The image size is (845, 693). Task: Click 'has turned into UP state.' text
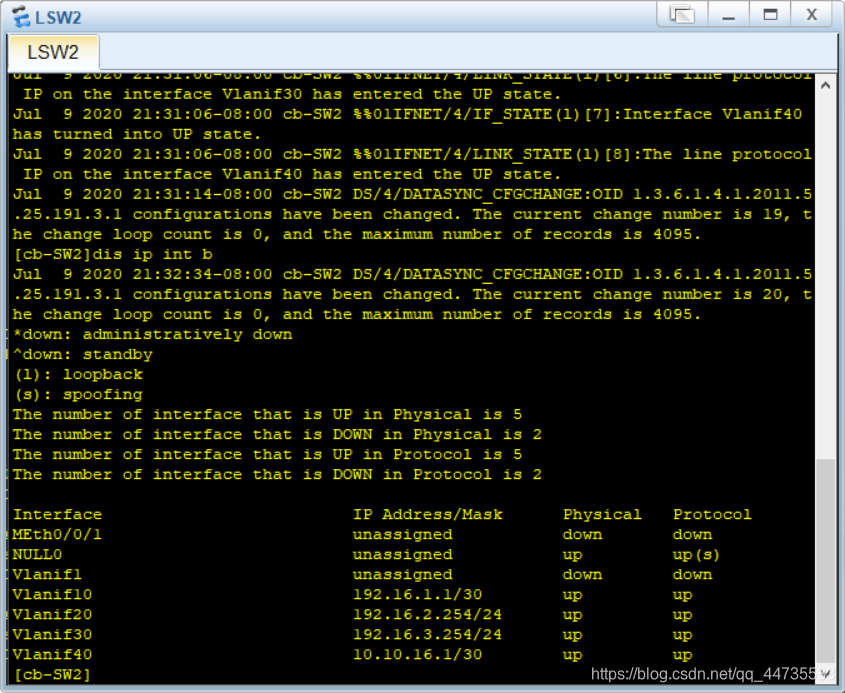pos(137,134)
